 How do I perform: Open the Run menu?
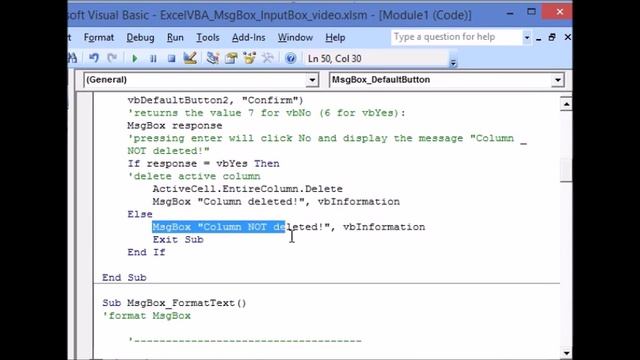pyautogui.click(x=175, y=38)
